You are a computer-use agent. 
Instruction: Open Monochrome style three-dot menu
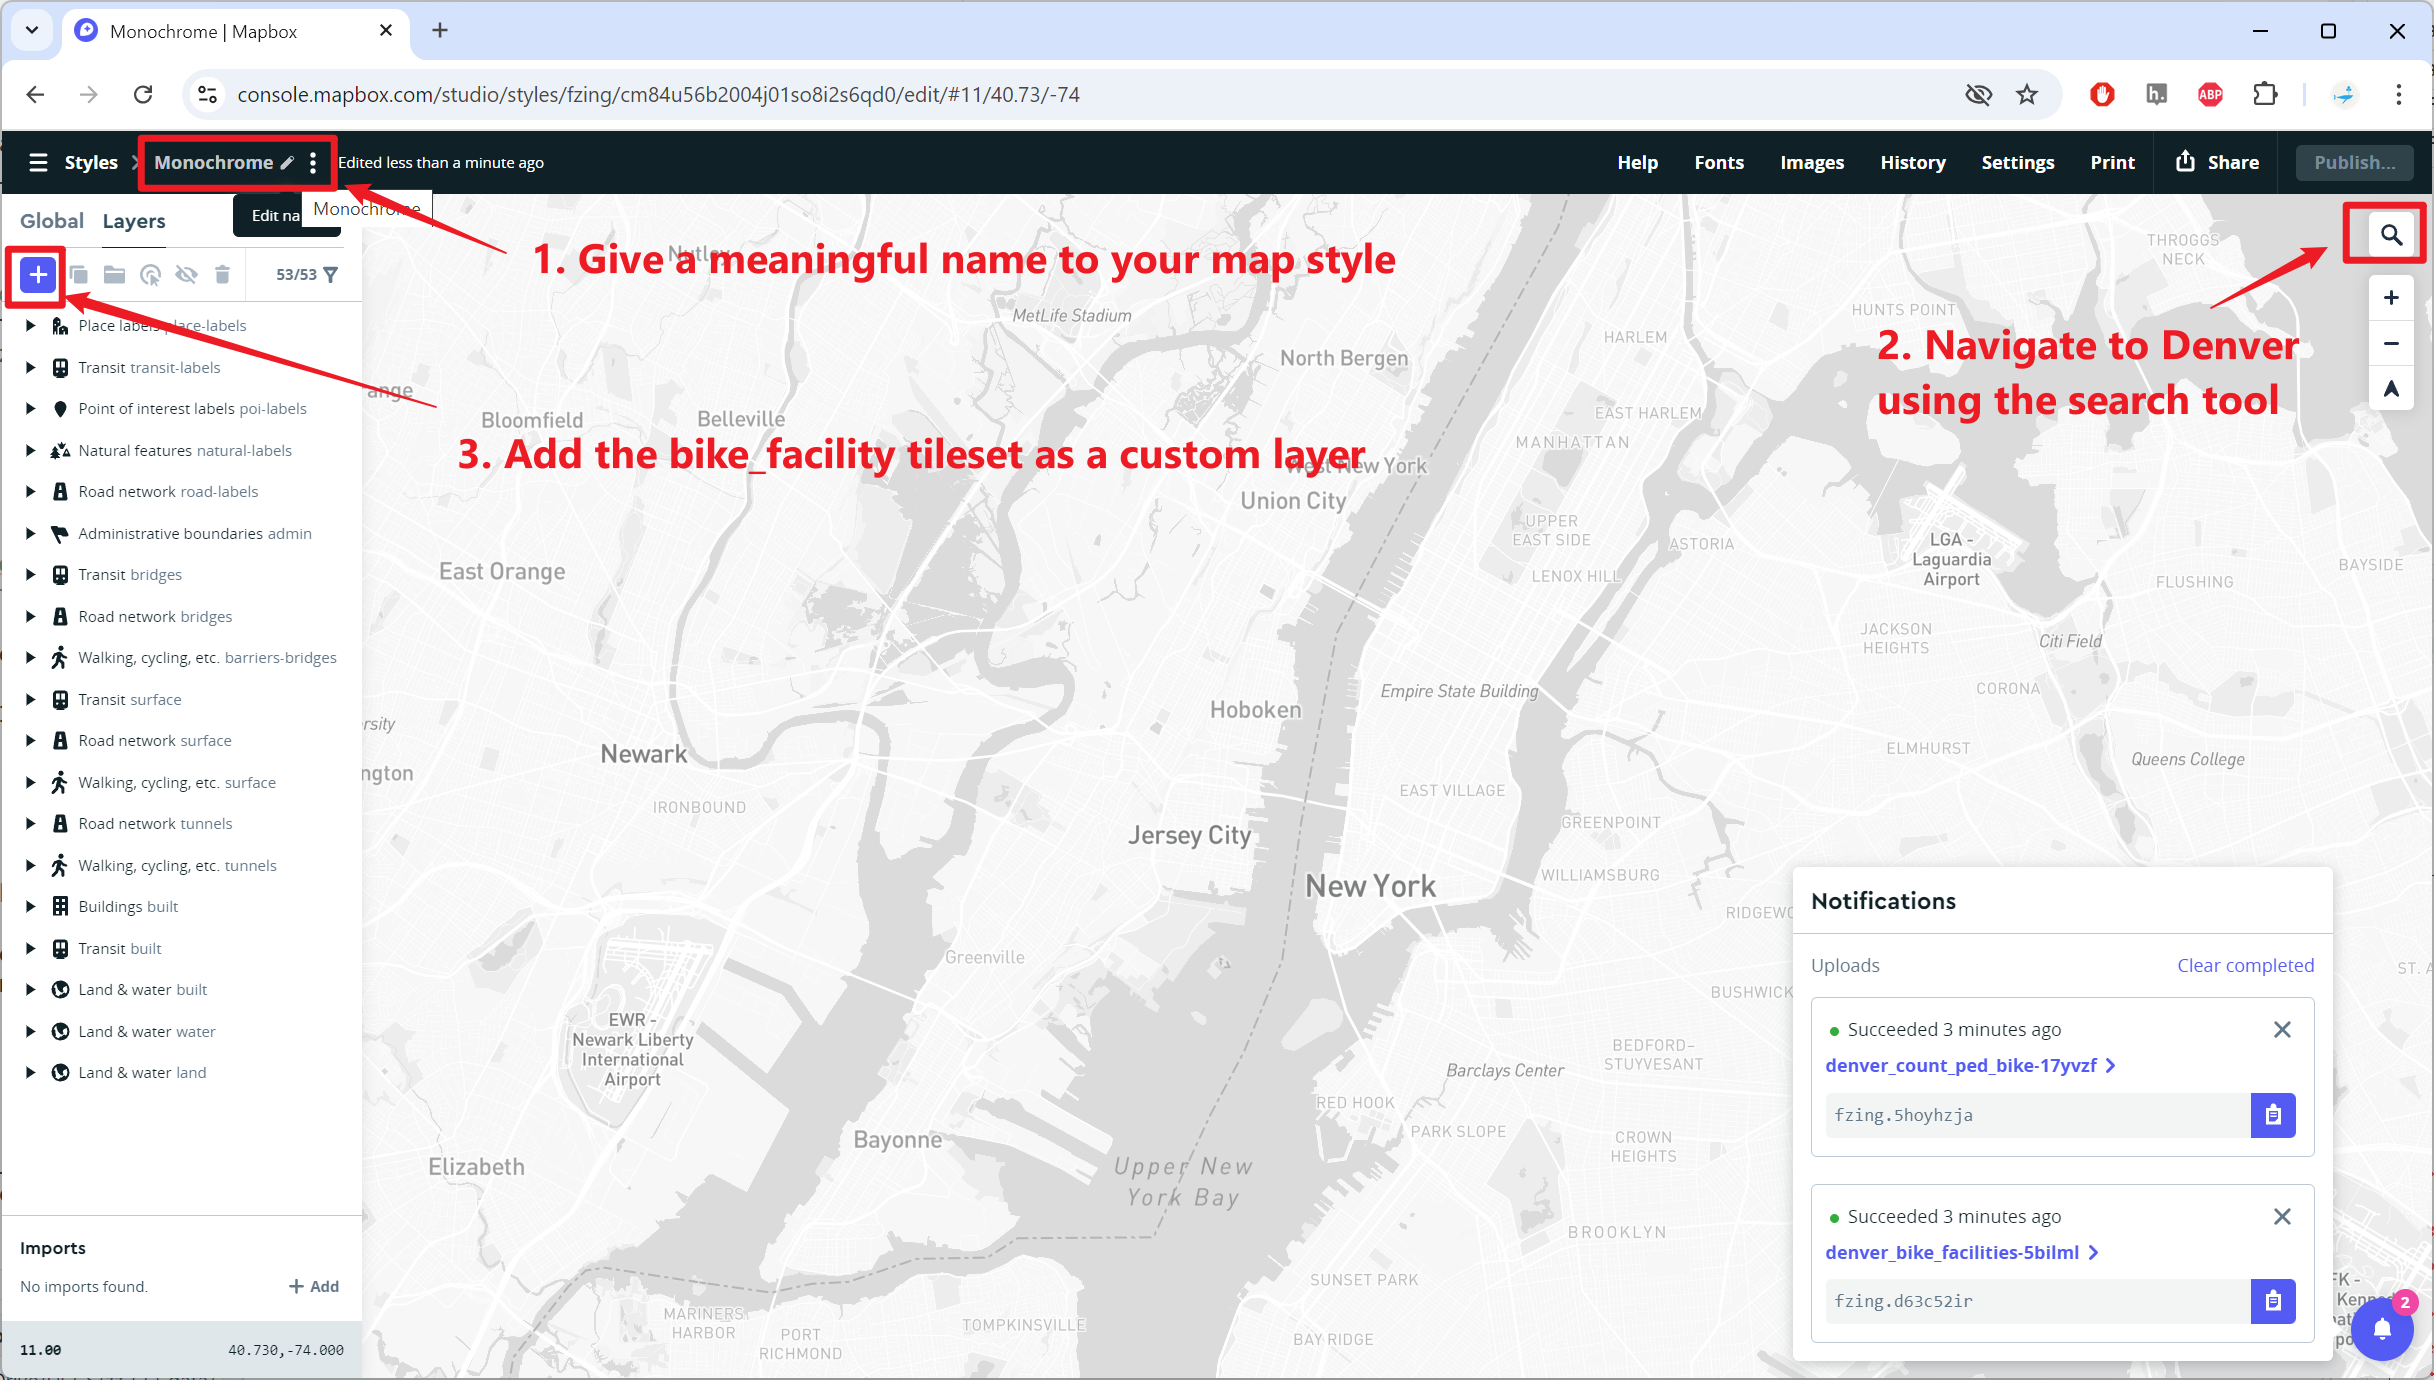pos(313,162)
